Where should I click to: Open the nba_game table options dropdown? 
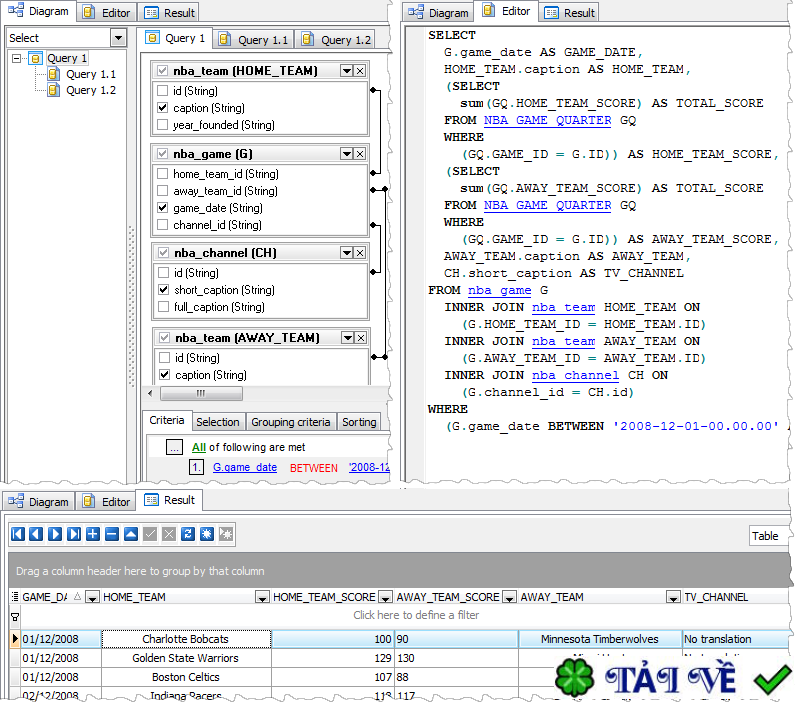344,153
